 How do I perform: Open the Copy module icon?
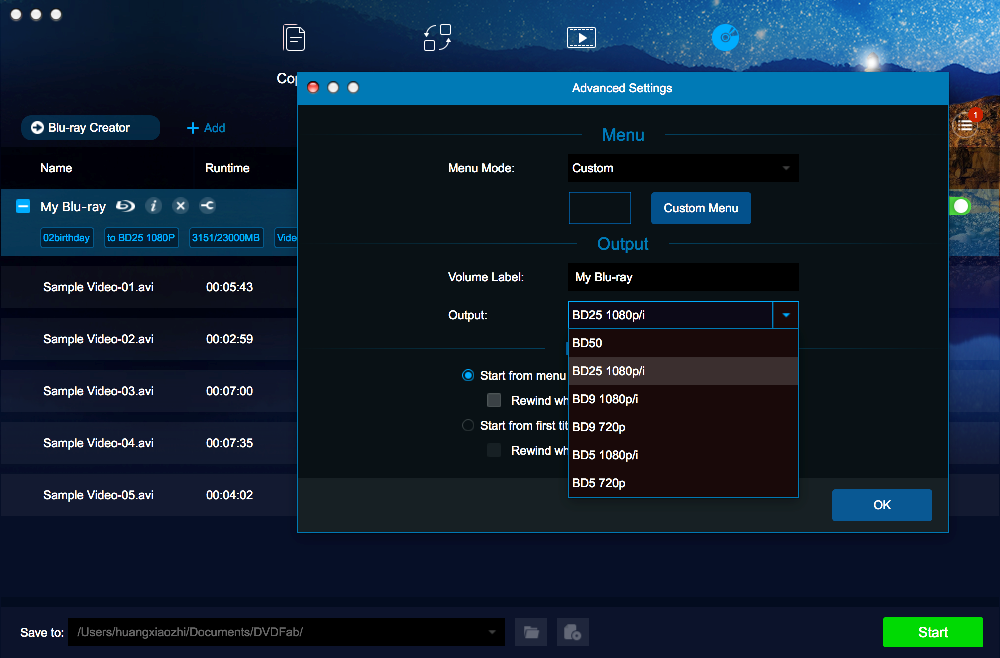point(294,39)
